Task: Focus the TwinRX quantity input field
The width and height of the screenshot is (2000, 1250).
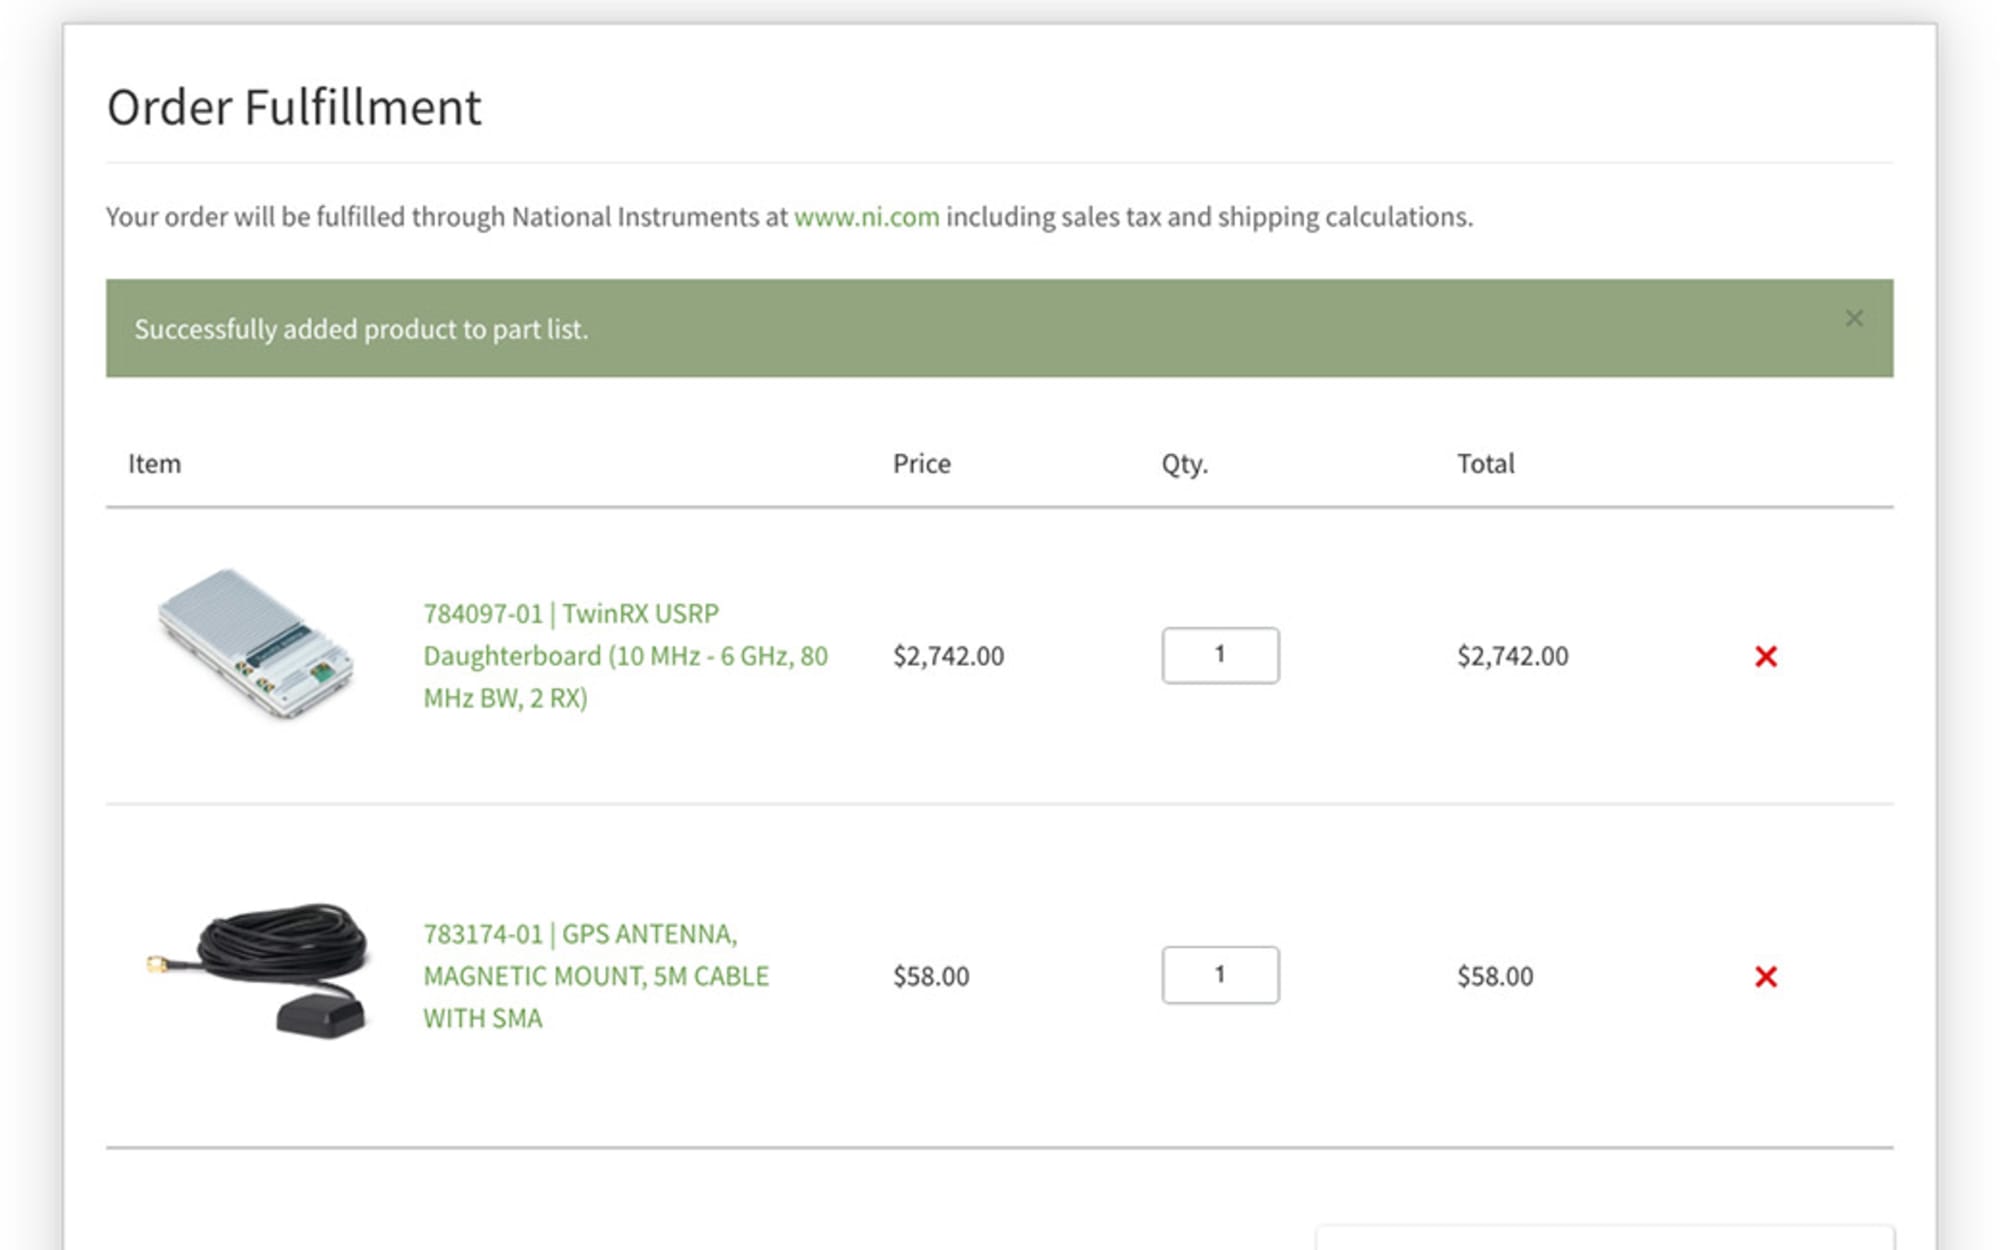Action: click(x=1220, y=655)
